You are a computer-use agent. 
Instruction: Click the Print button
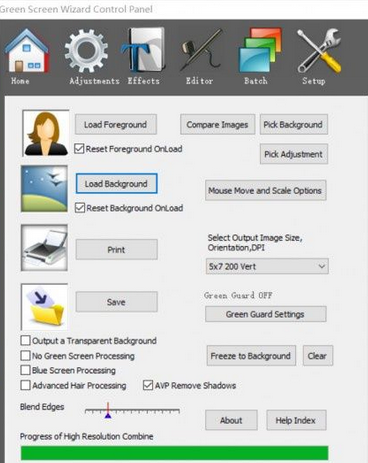point(116,249)
